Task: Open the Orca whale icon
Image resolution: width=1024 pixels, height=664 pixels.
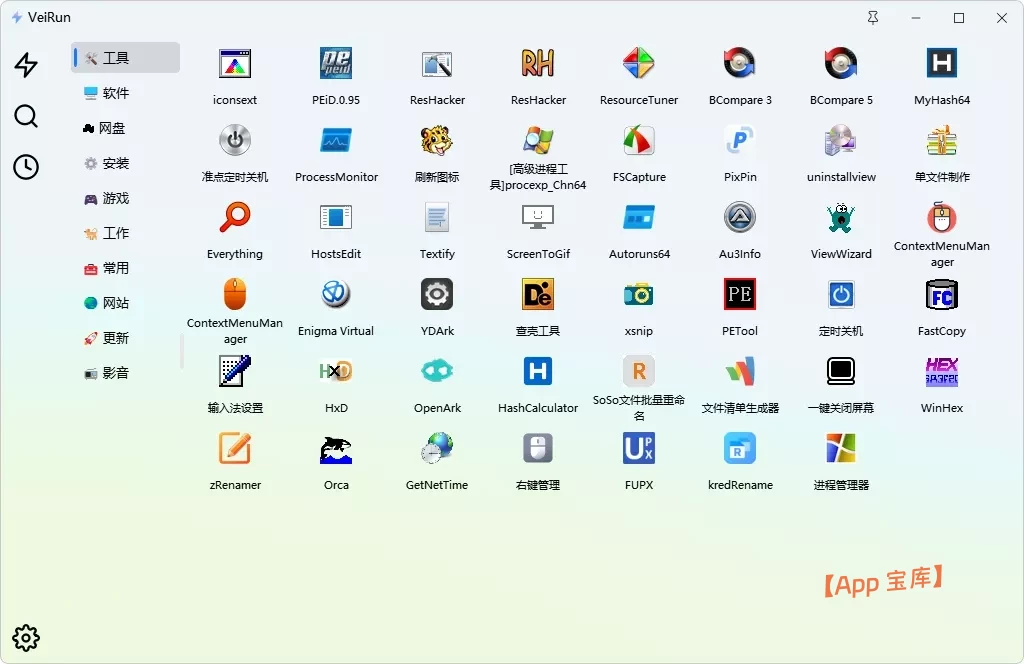Action: (x=336, y=449)
